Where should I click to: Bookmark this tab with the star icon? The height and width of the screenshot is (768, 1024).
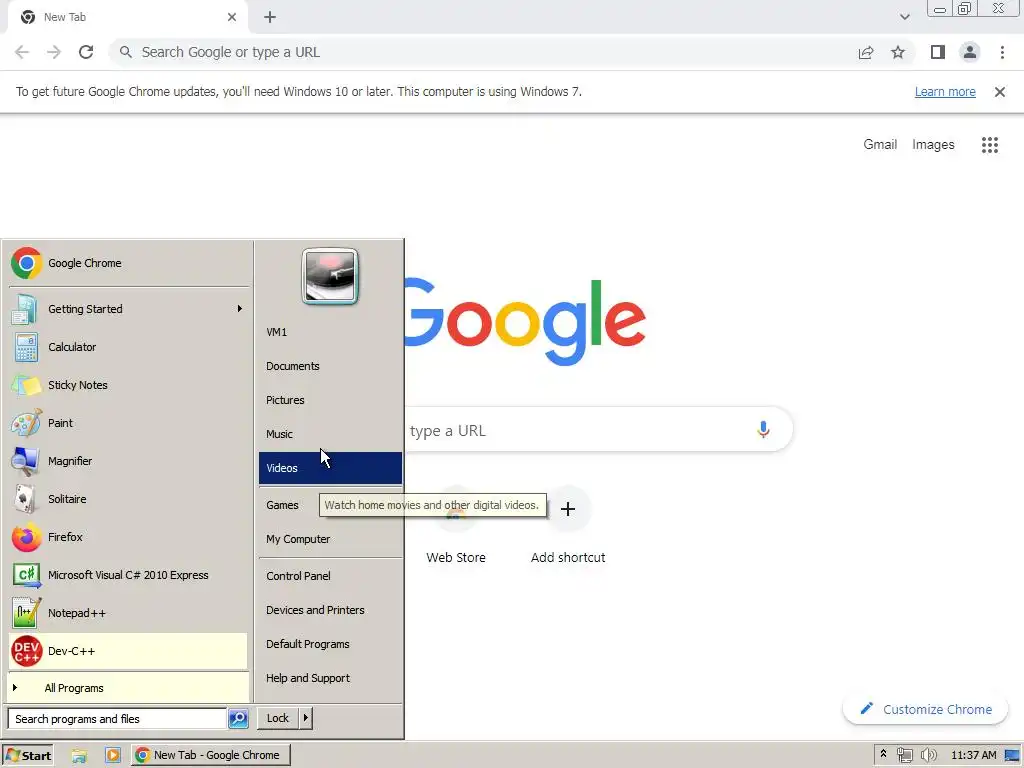click(x=898, y=52)
